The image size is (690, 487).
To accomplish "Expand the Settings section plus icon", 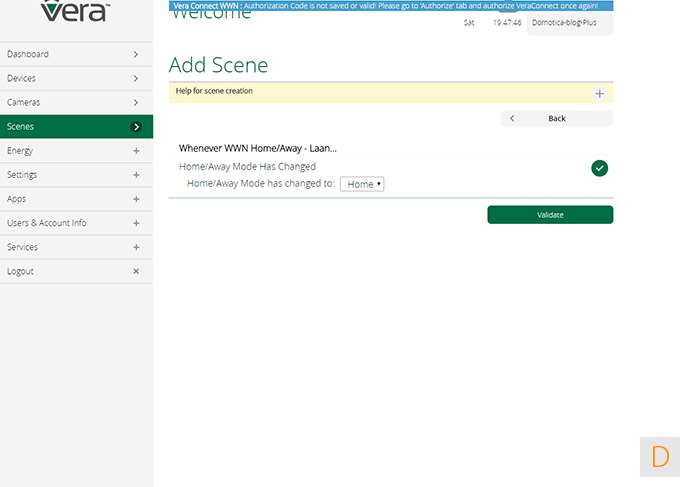I will [x=136, y=175].
